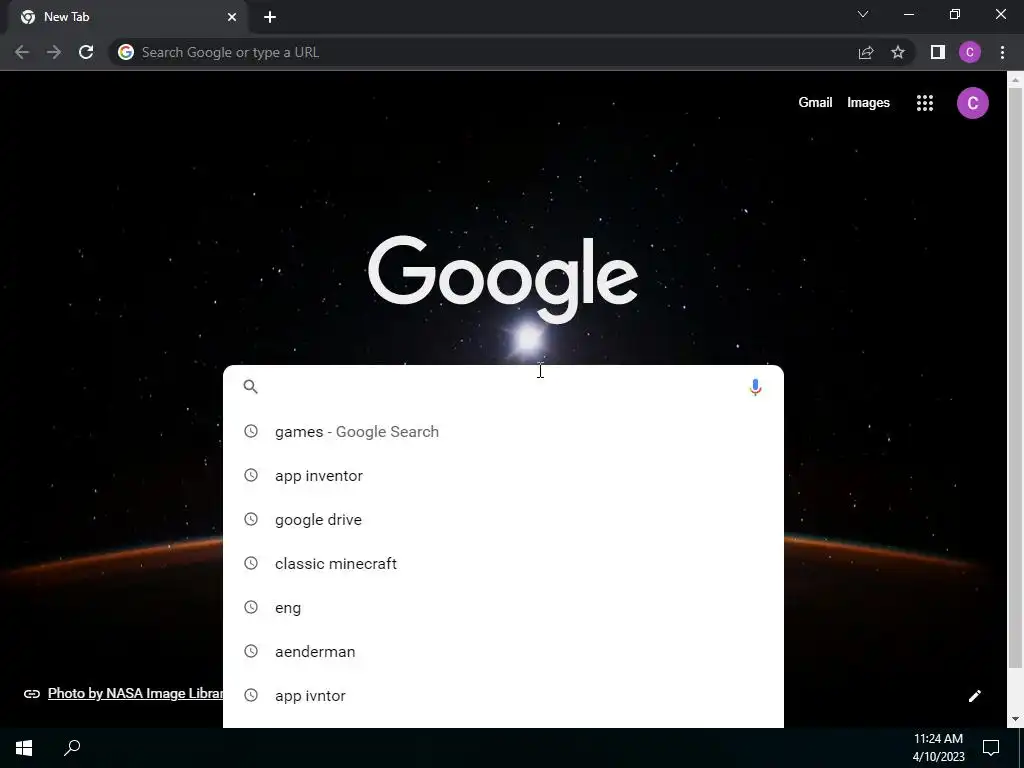This screenshot has width=1024, height=768.
Task: Open a new tab with the plus button
Action: [x=270, y=17]
